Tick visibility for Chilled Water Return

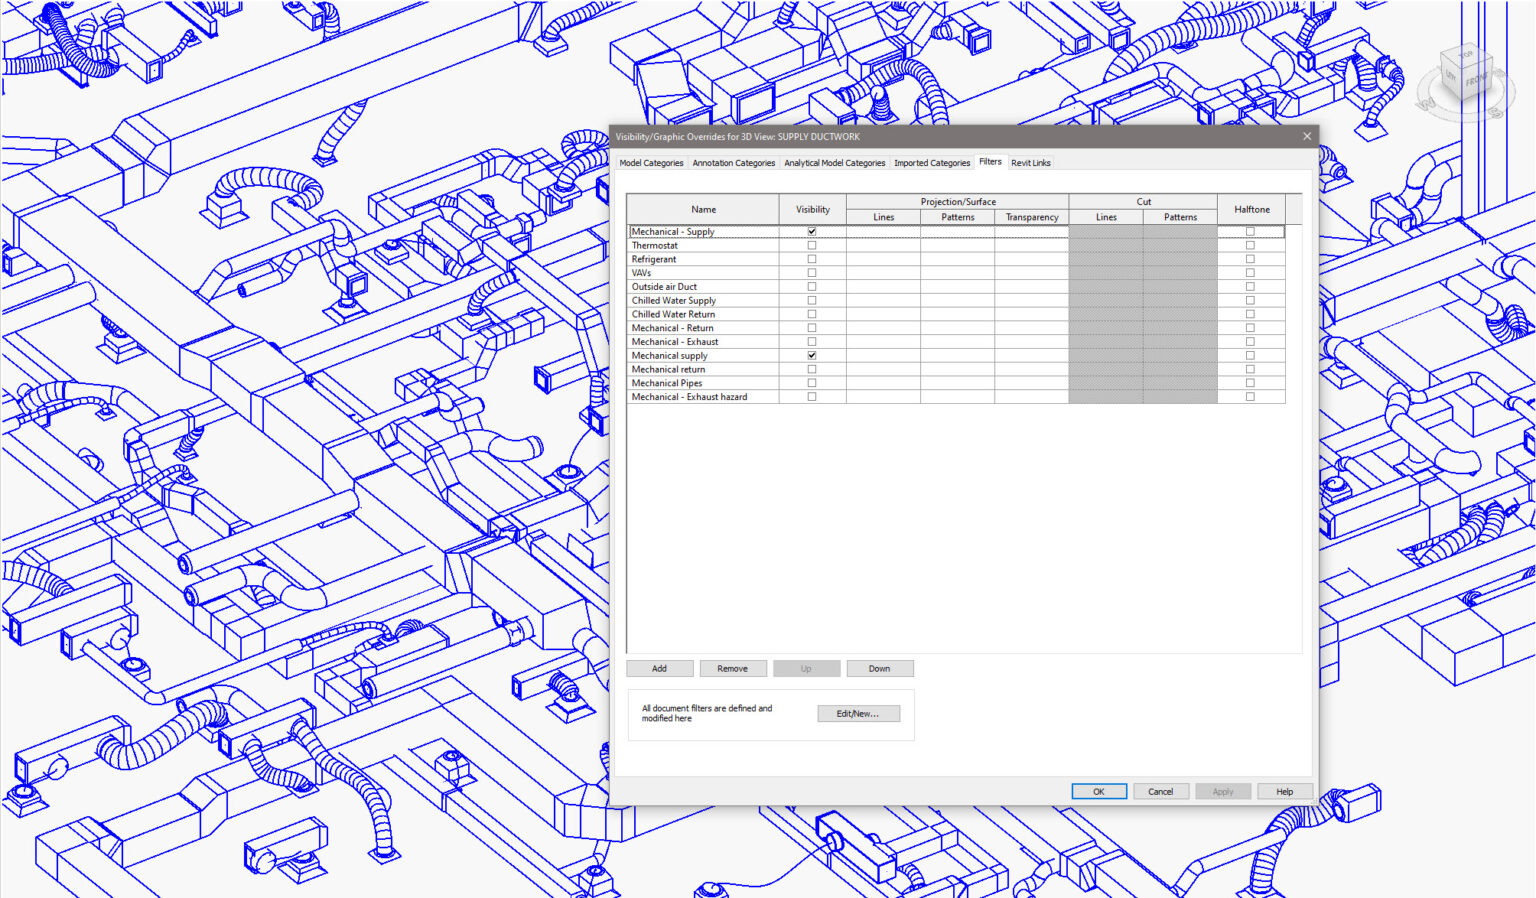pos(812,314)
